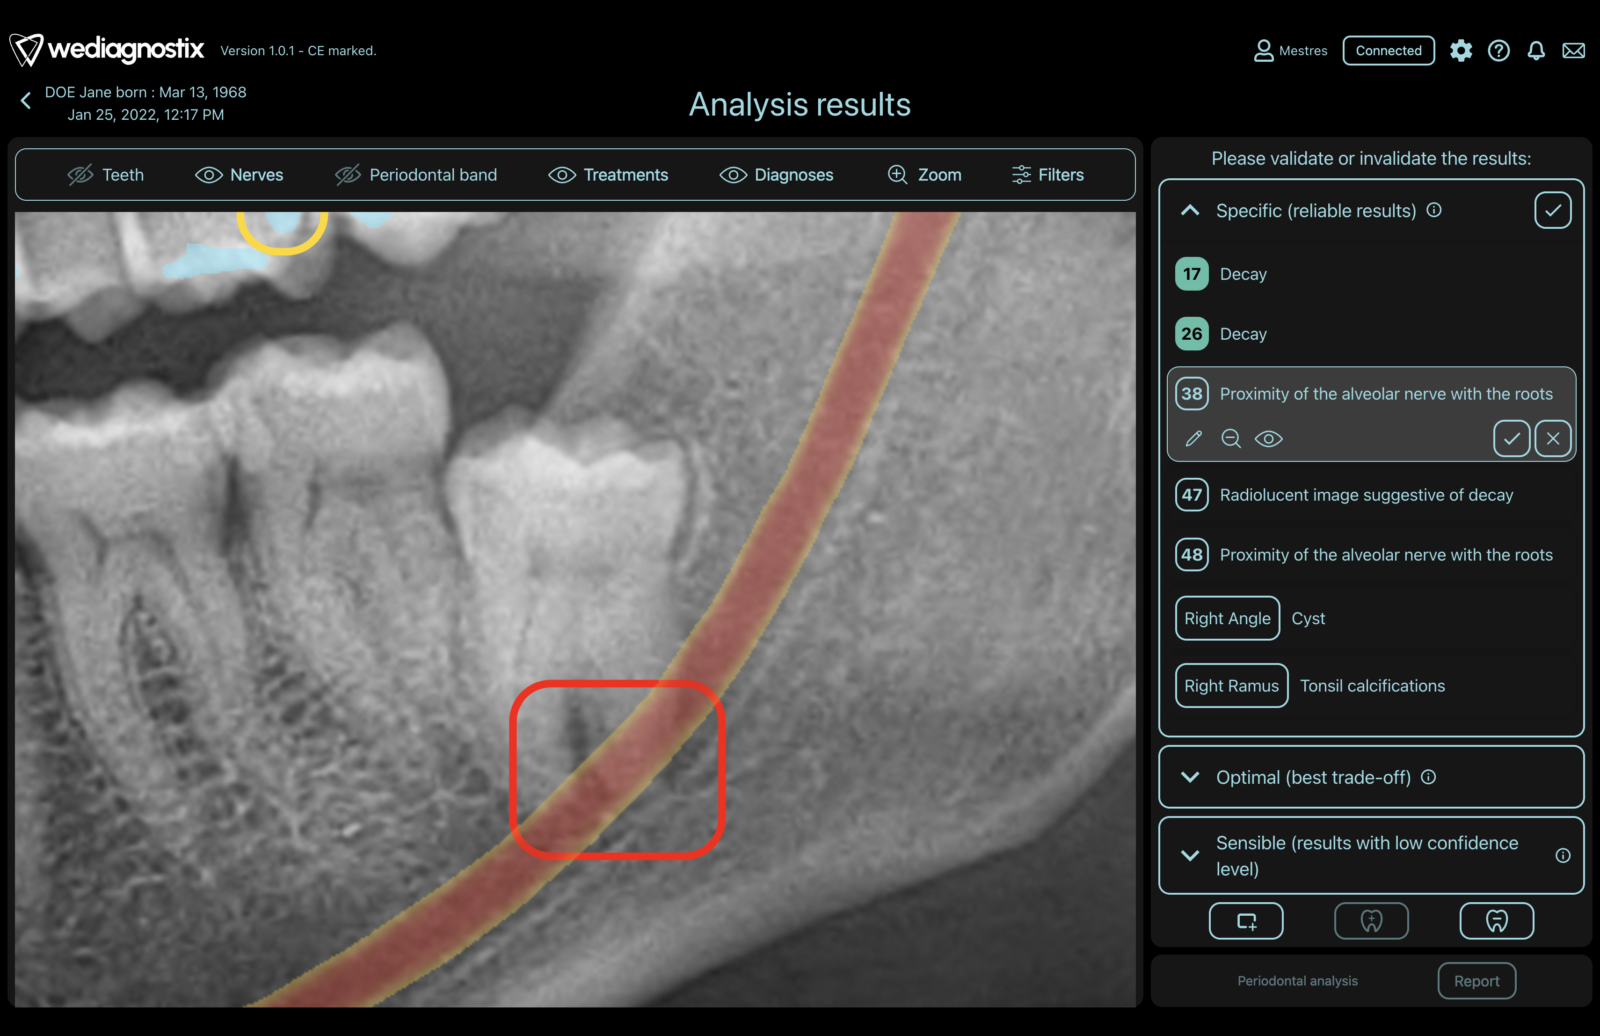Open settings with the gear icon
Screen dimensions: 1600x1036
pyautogui.click(x=1461, y=51)
